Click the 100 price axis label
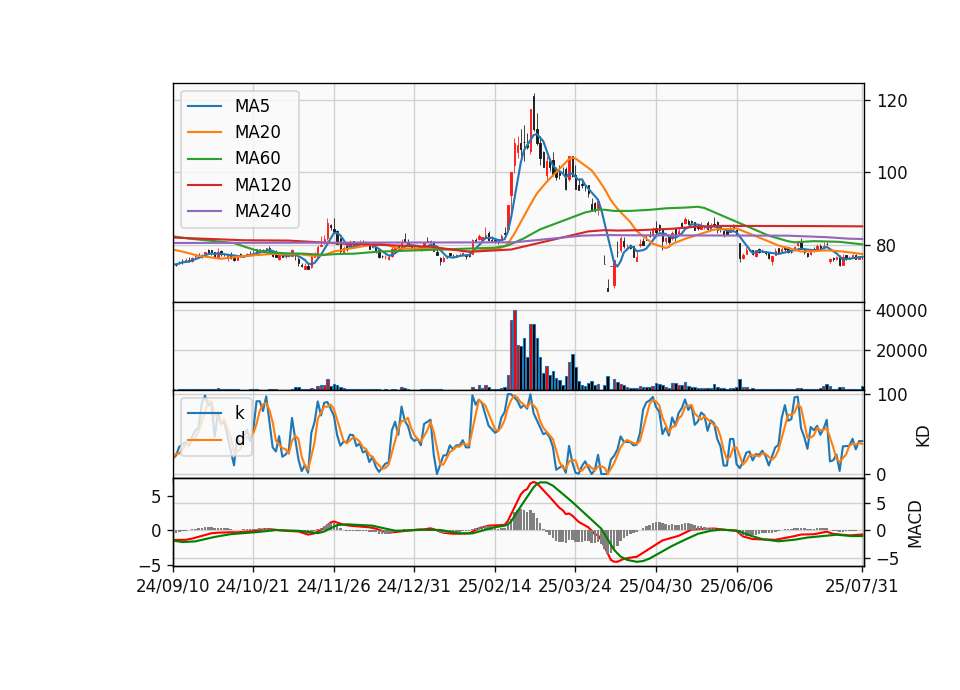The height and width of the screenshot is (690, 960). (x=892, y=173)
